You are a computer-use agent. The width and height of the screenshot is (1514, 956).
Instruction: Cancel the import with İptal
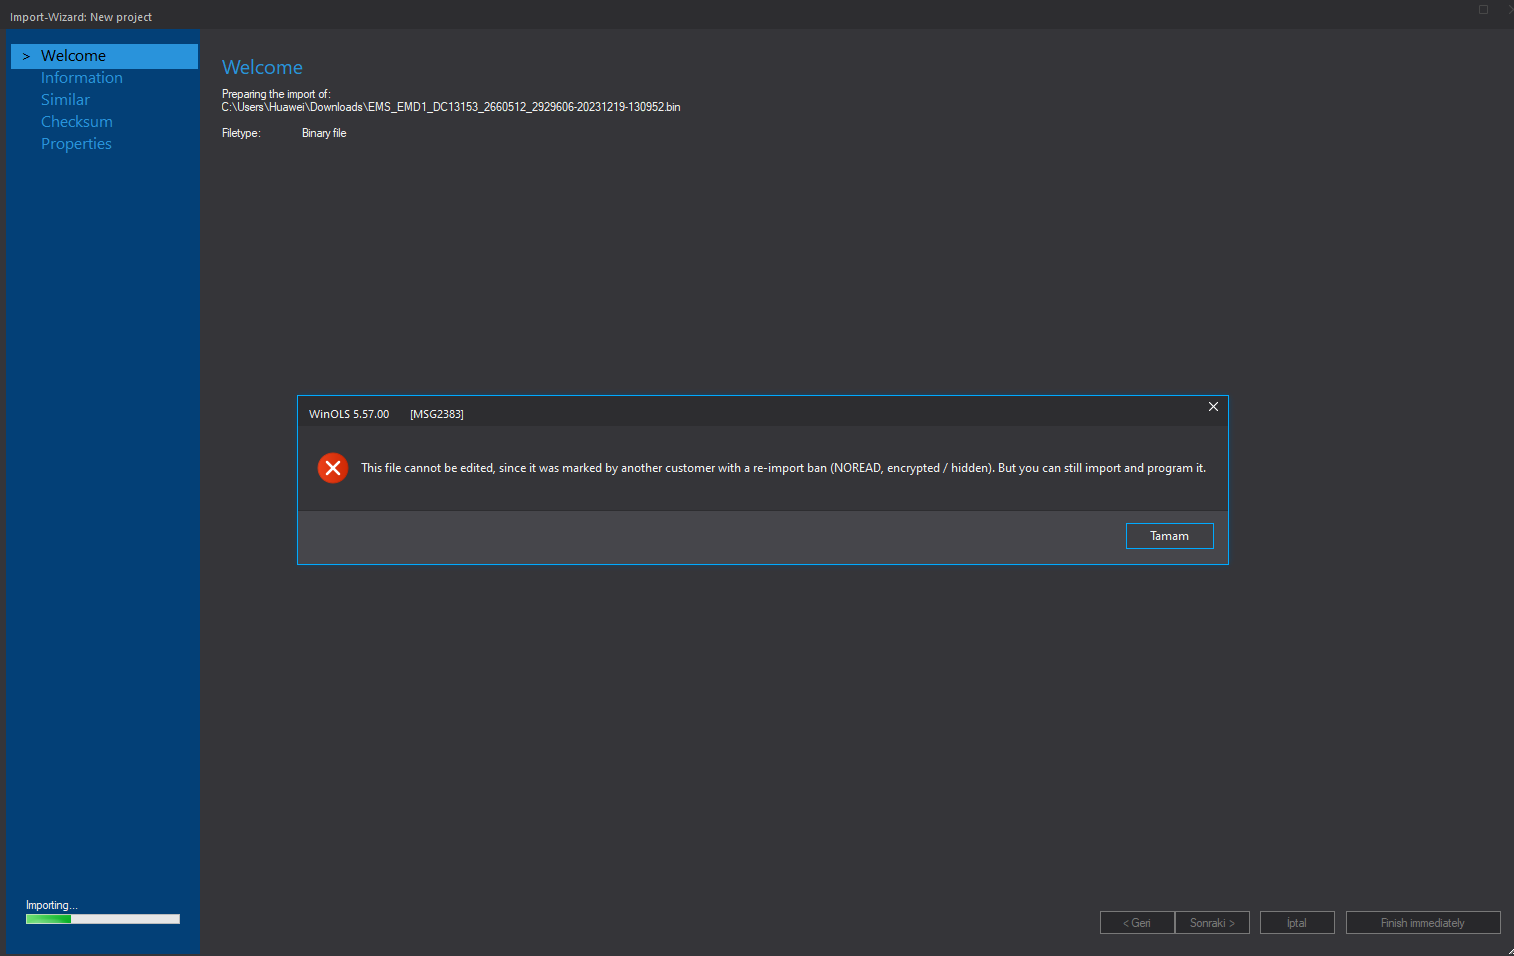coord(1297,923)
